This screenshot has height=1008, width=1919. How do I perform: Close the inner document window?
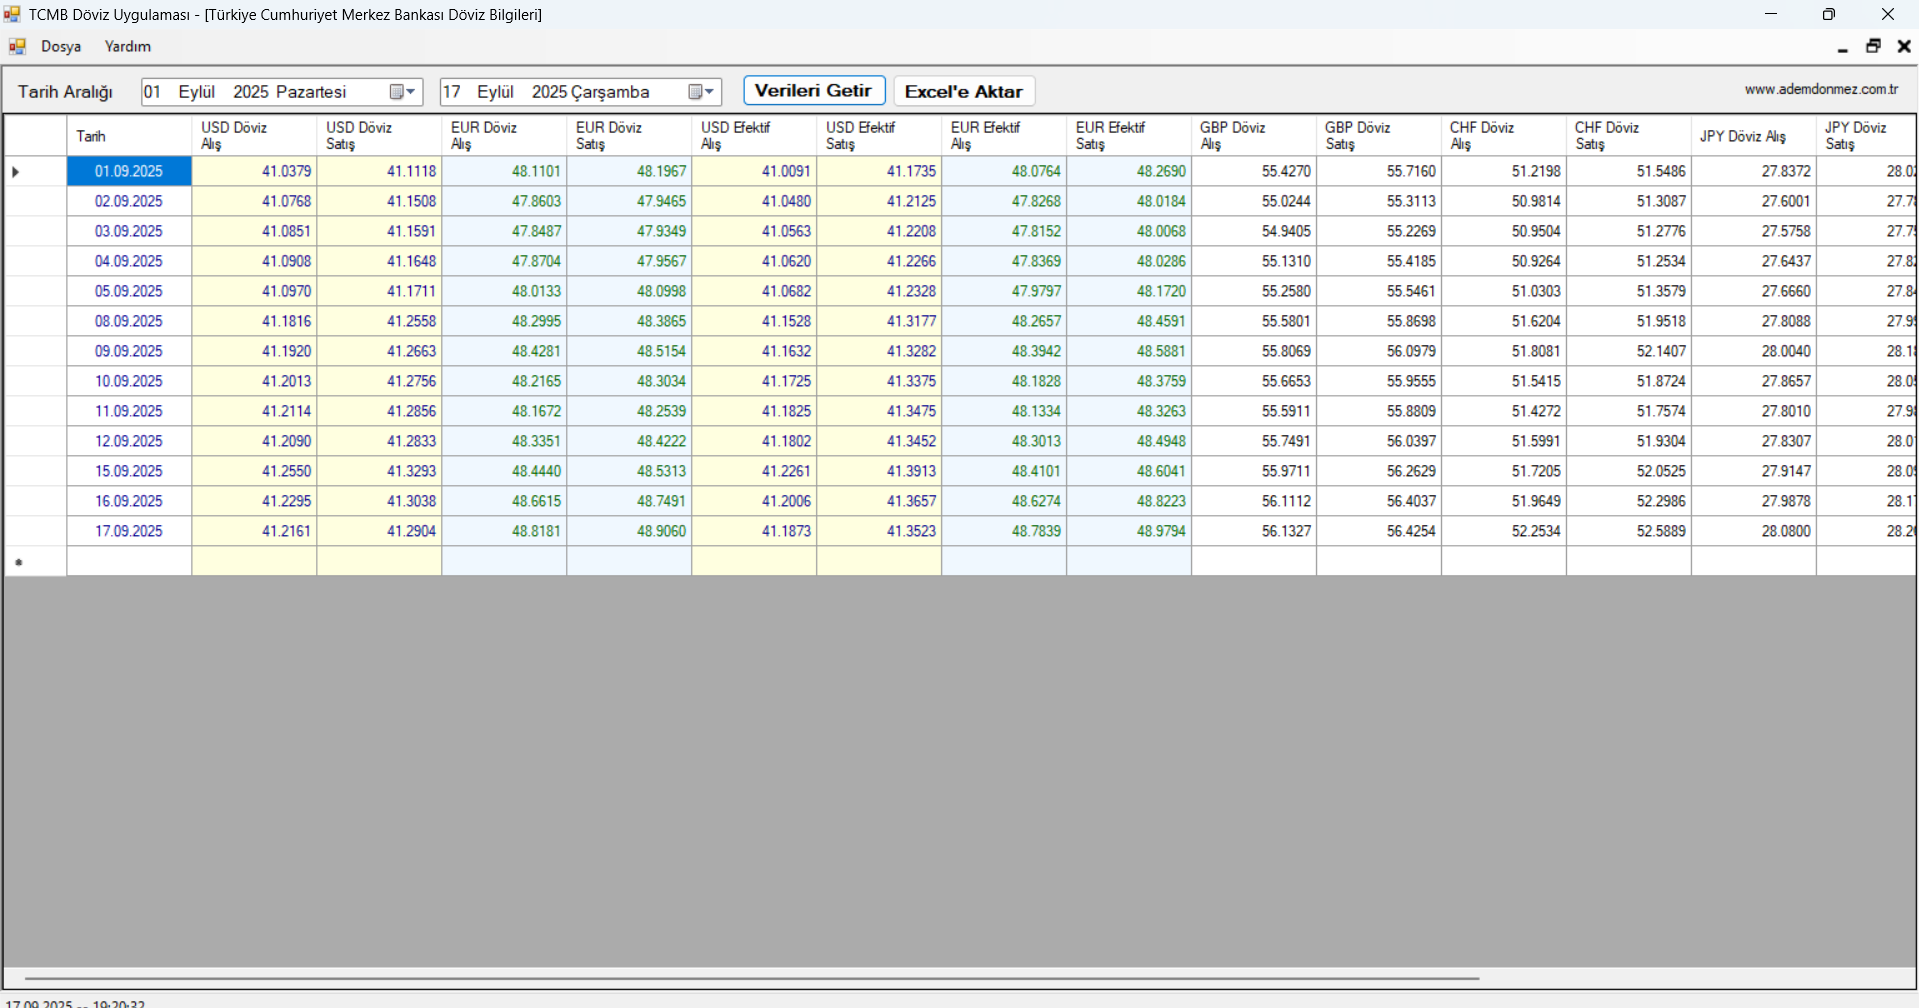1904,46
